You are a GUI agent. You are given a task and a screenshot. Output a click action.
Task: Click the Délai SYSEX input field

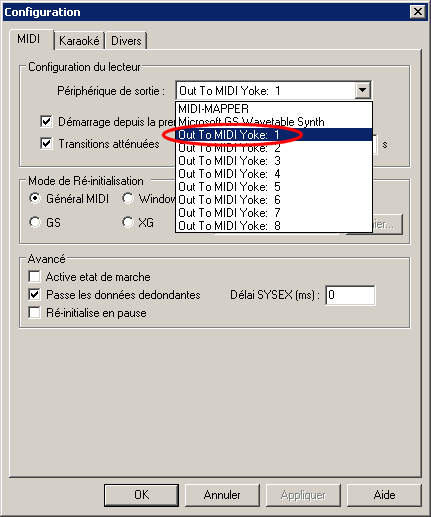[350, 295]
